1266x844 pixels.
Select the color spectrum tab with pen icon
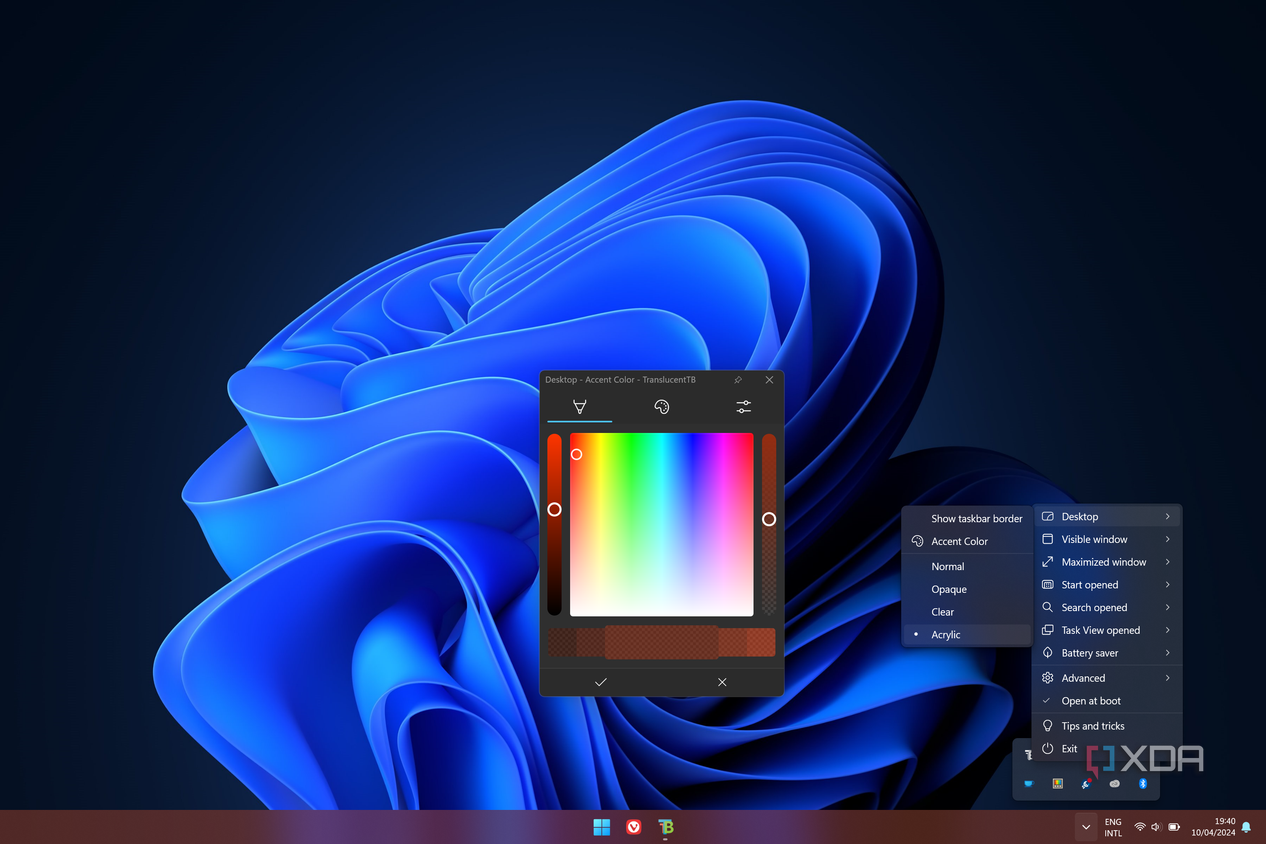[x=579, y=406]
